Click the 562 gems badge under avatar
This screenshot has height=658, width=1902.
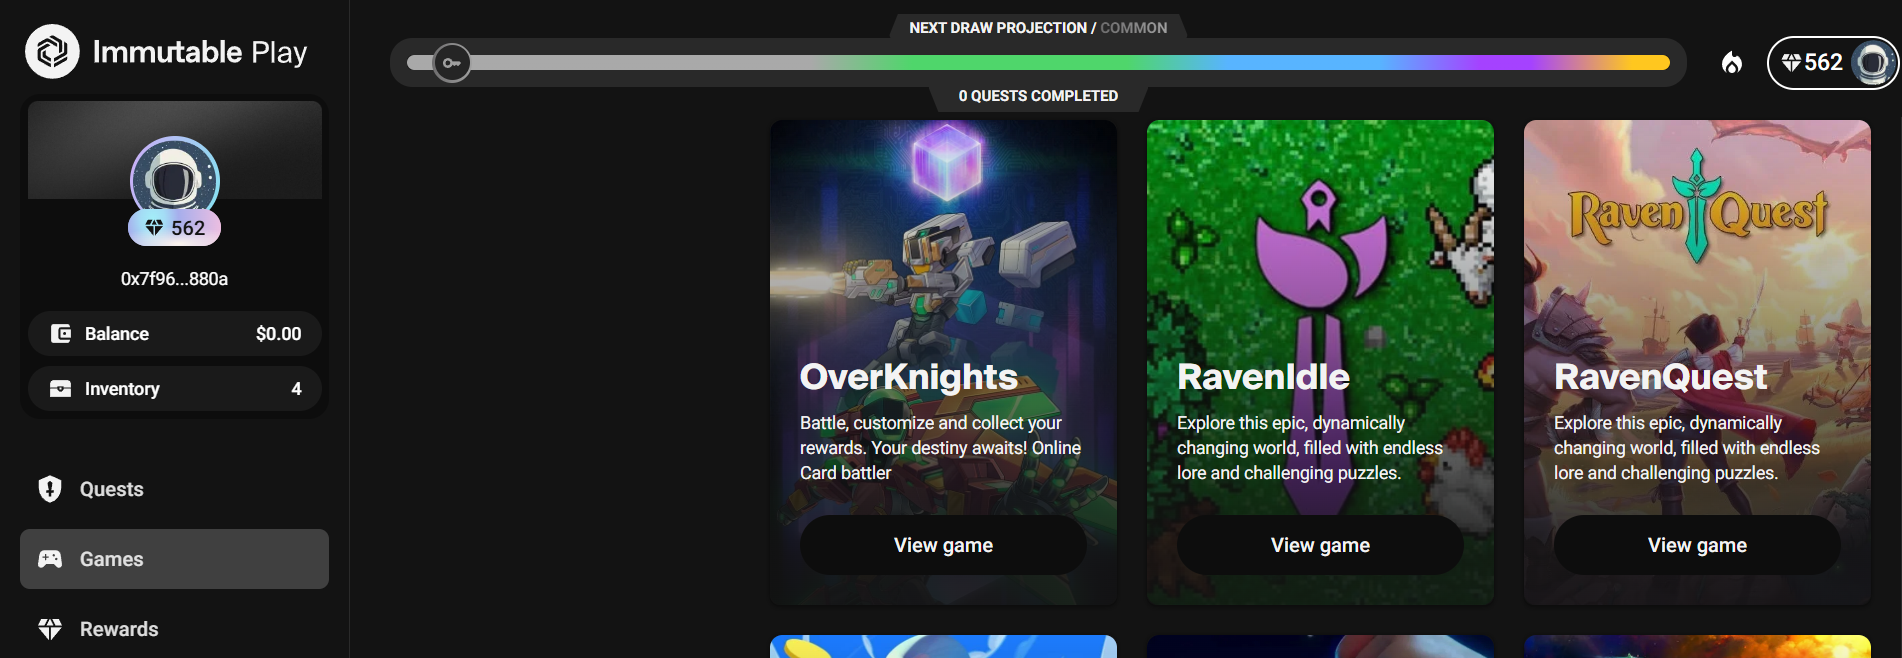[x=174, y=228]
